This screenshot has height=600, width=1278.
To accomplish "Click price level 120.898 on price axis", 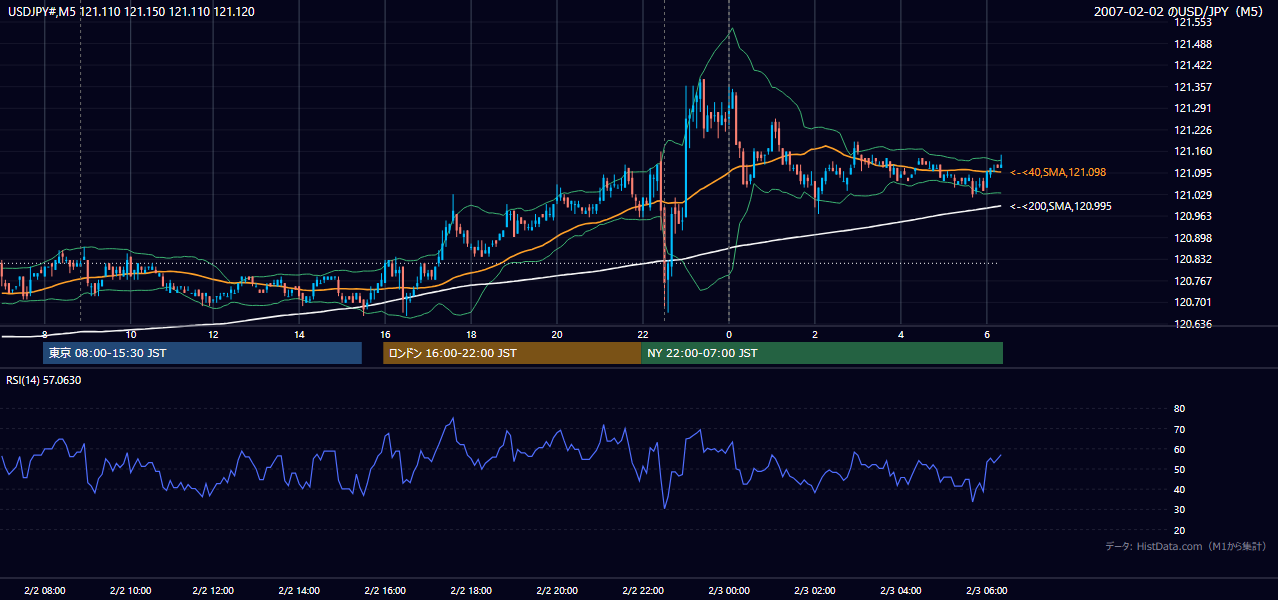I will click(x=1192, y=238).
